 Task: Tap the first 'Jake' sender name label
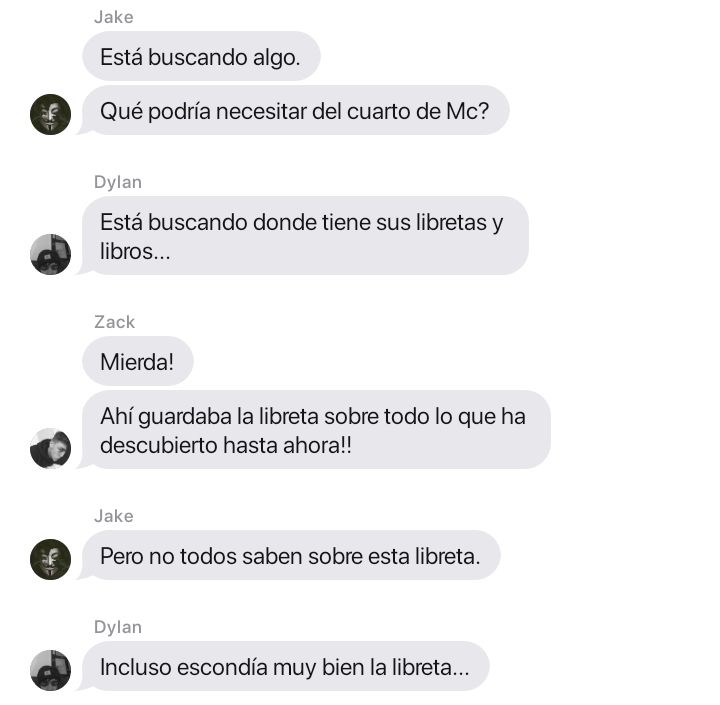114,17
